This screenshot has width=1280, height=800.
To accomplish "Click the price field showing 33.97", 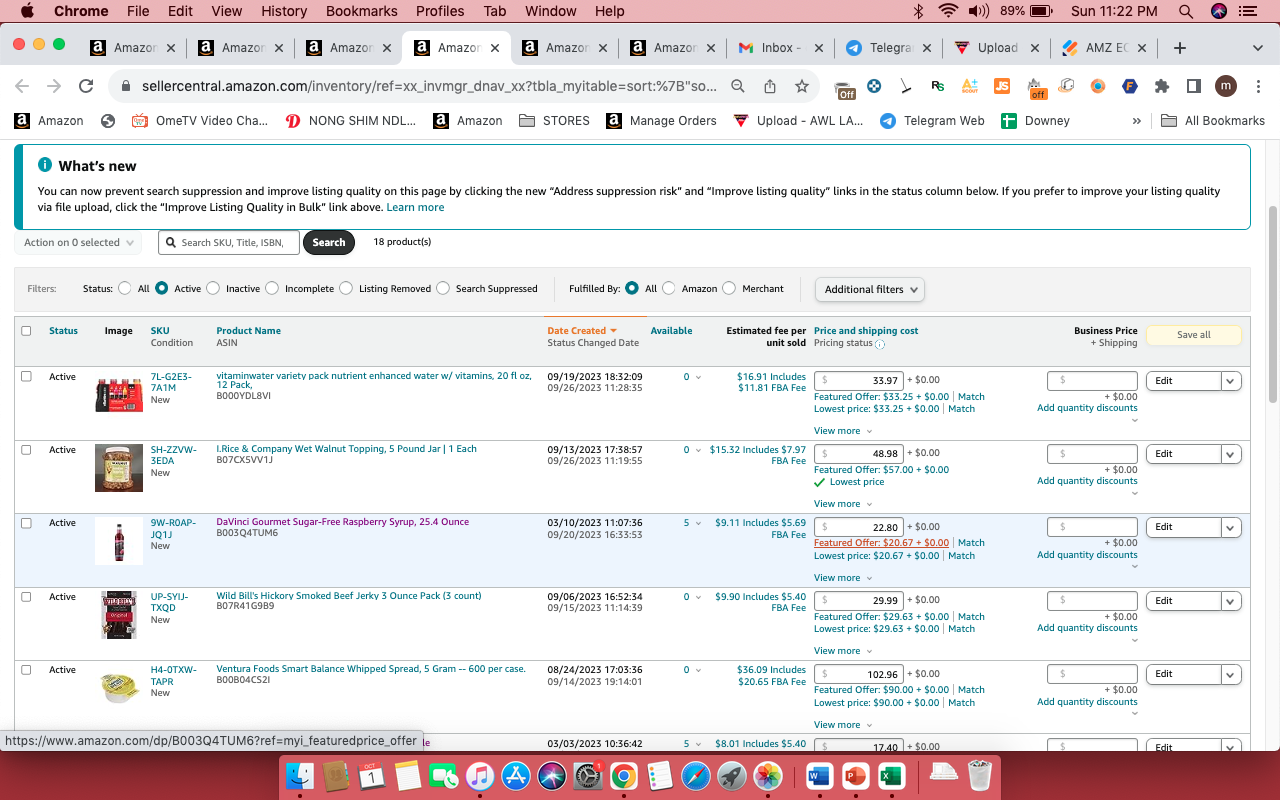I will 859,381.
